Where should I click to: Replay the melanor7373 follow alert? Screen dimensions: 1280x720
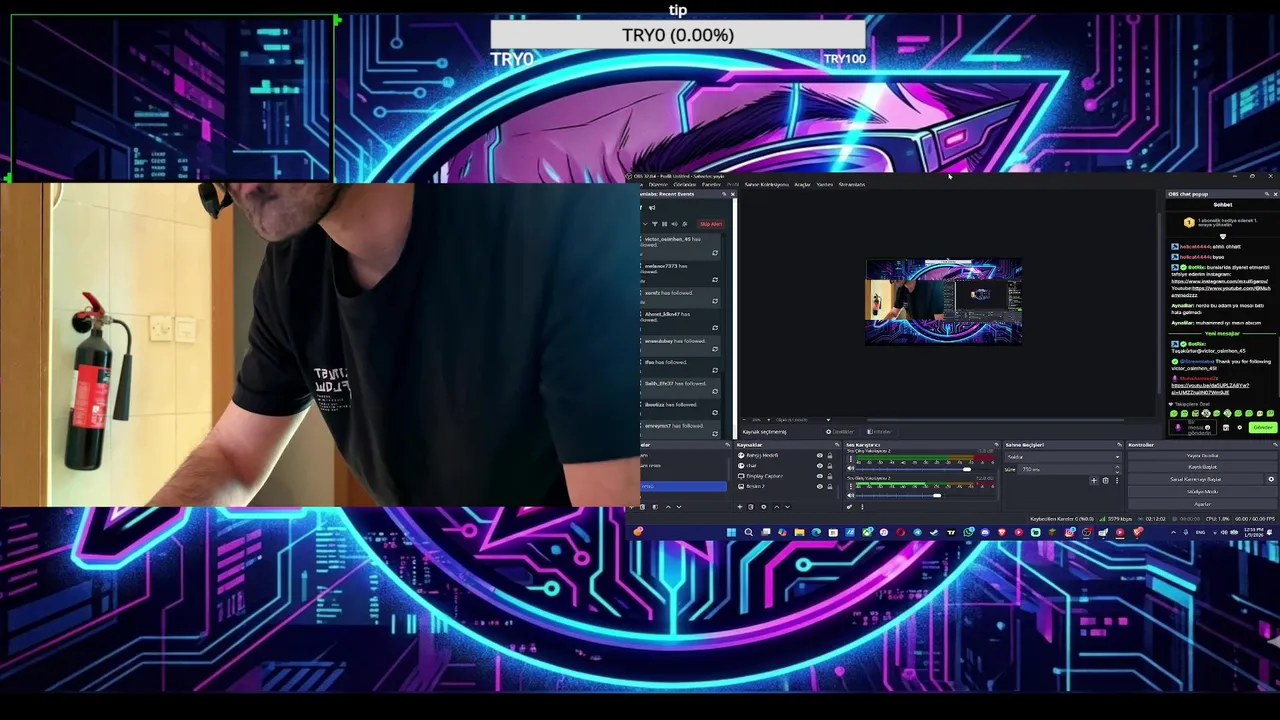(715, 279)
